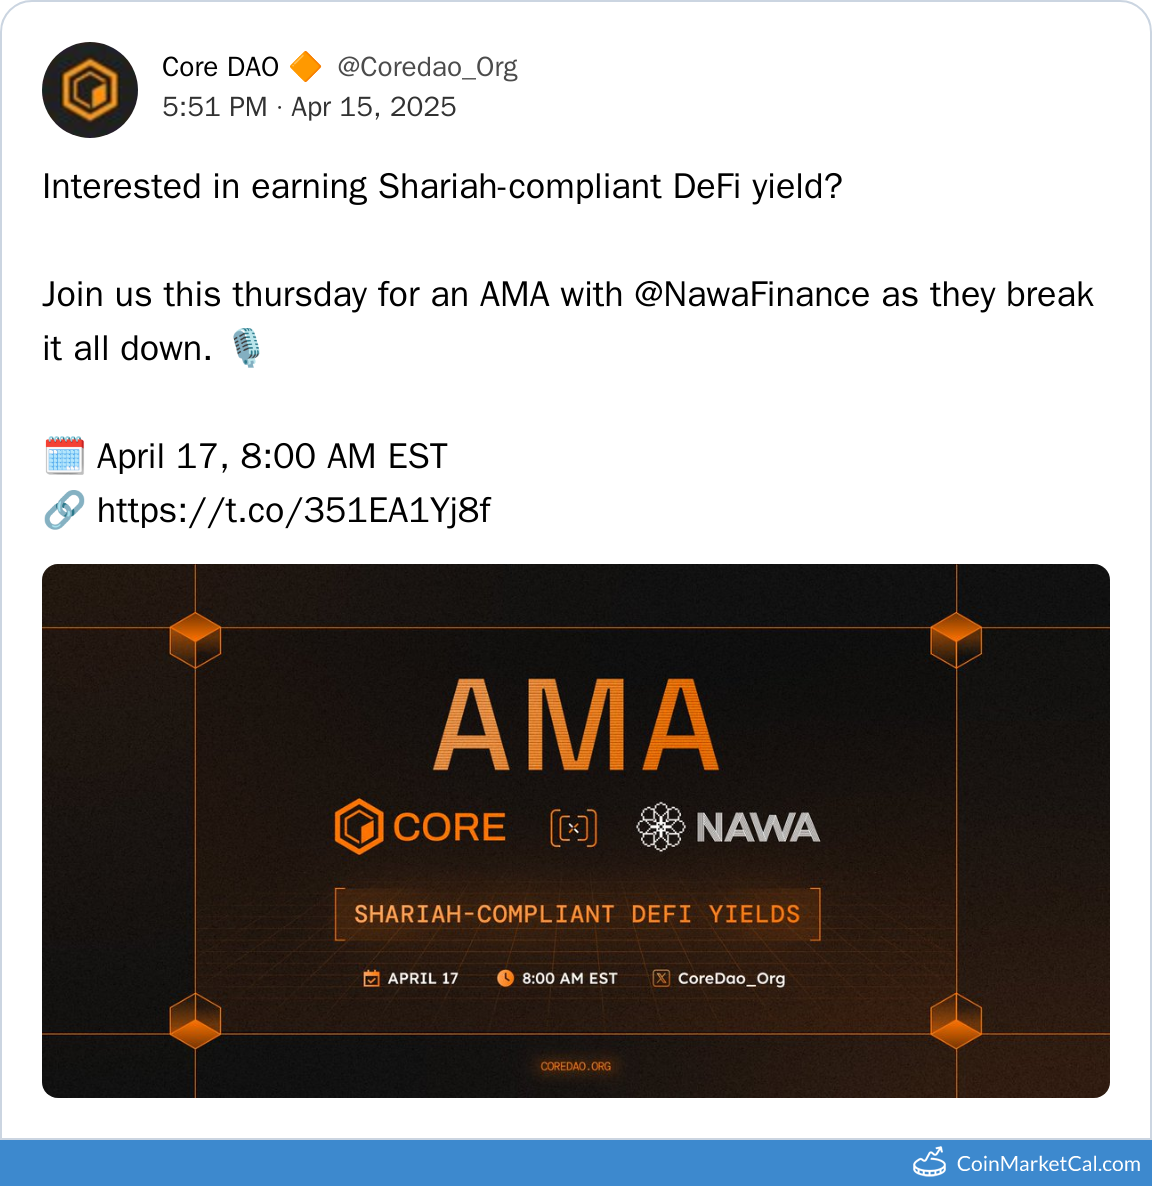
Task: Click the COREDAO.ORG text in the banner
Action: pyautogui.click(x=576, y=1066)
